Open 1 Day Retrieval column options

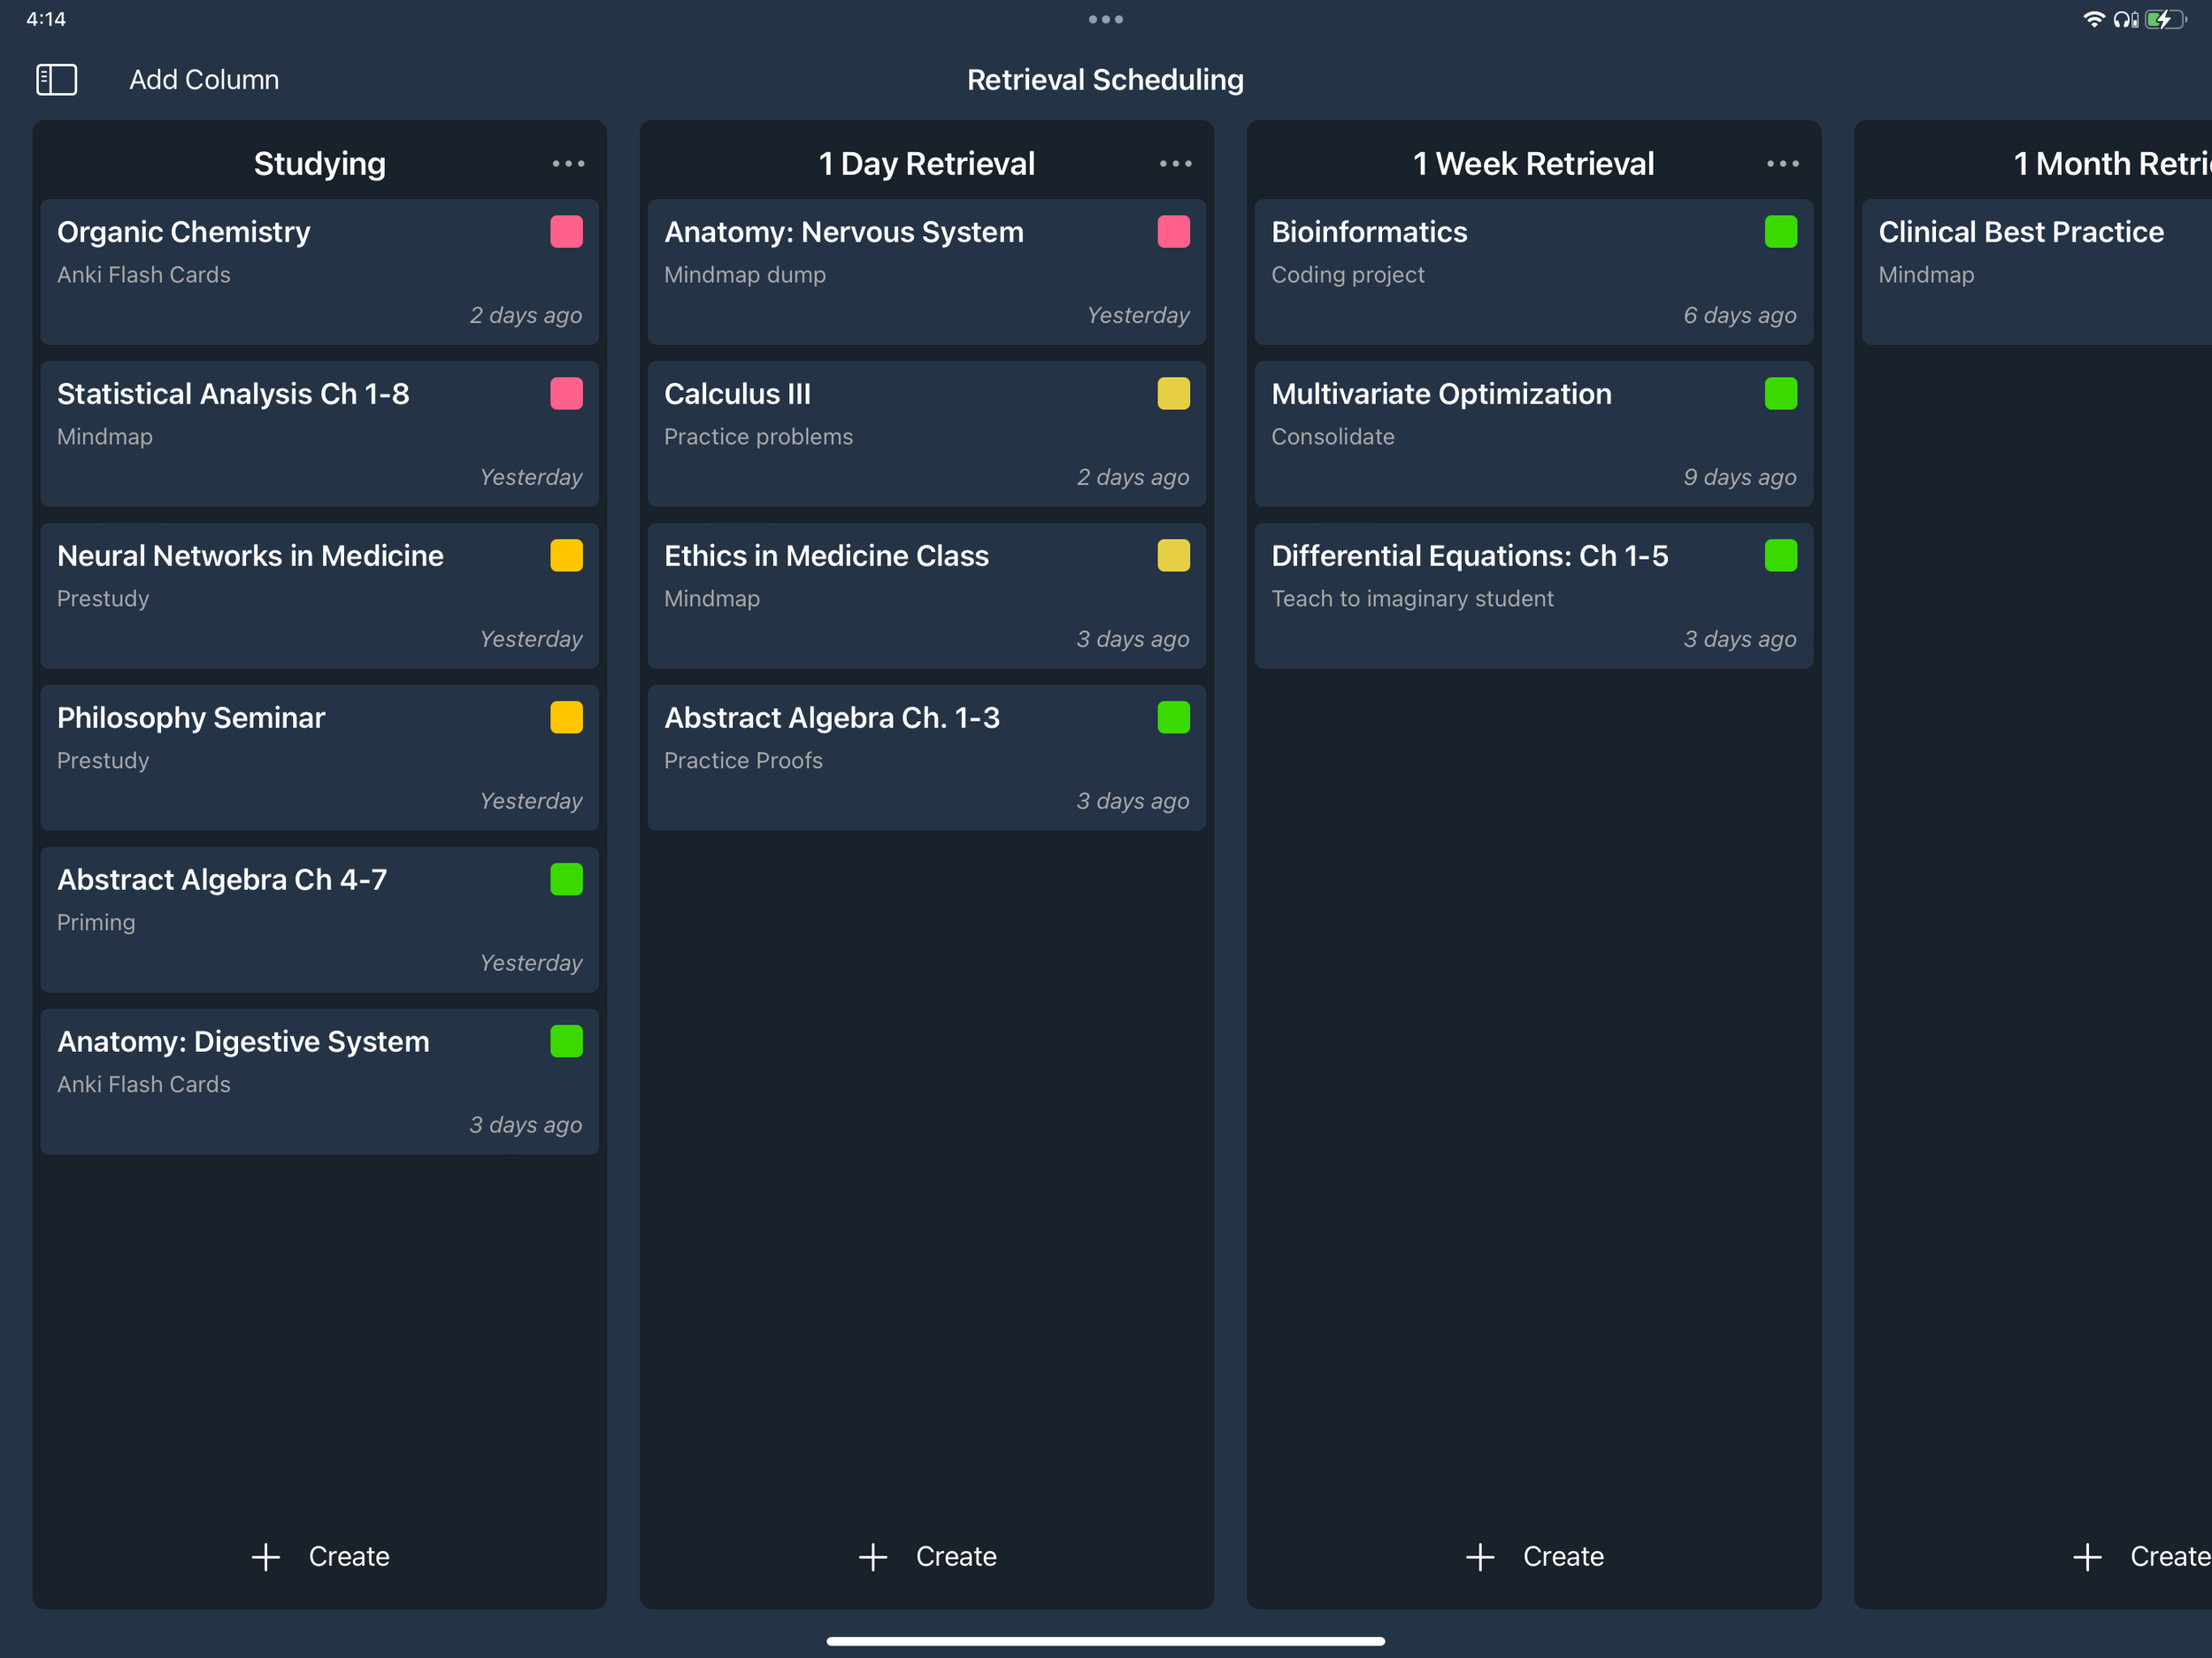pos(1175,163)
